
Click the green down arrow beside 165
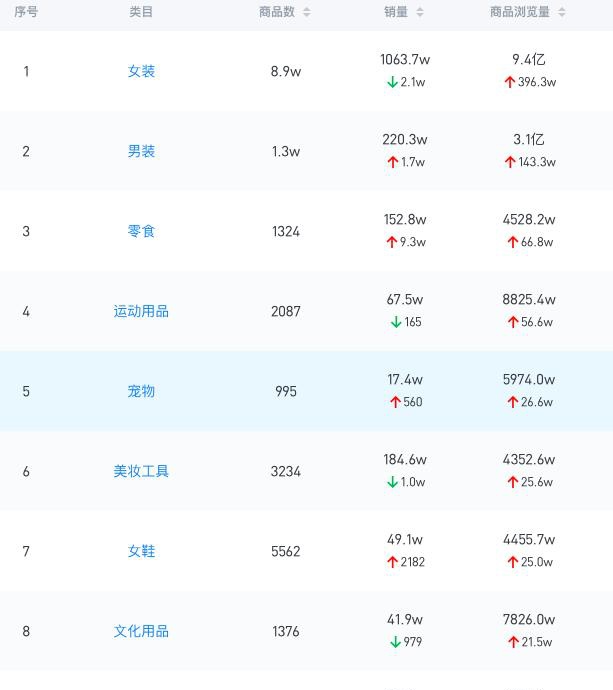(x=396, y=322)
